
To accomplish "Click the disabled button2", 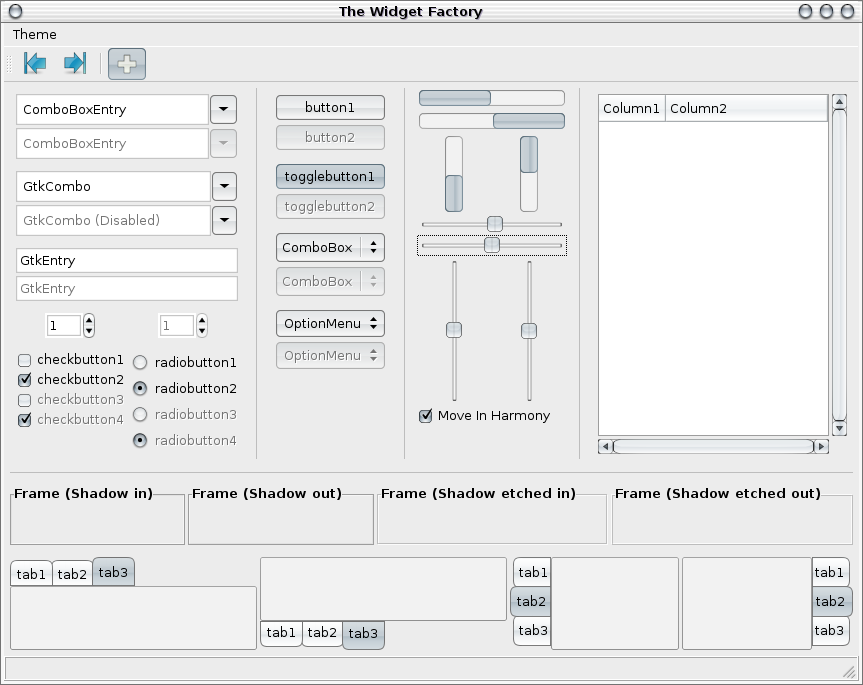I will click(330, 138).
